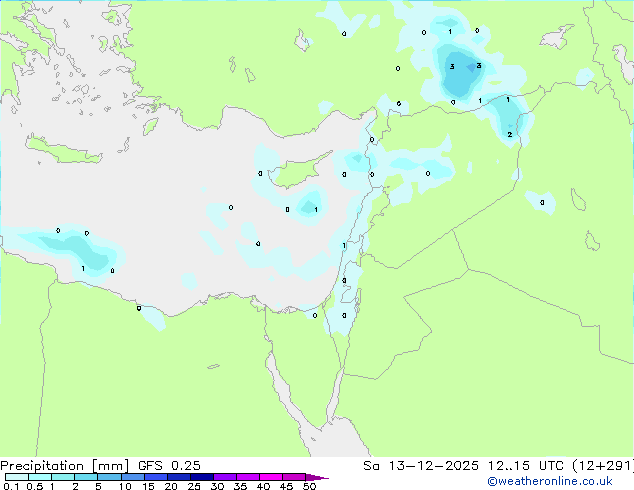634x490 pixels.
Task: Click the '2' precipitation value on the map
Action: (509, 135)
